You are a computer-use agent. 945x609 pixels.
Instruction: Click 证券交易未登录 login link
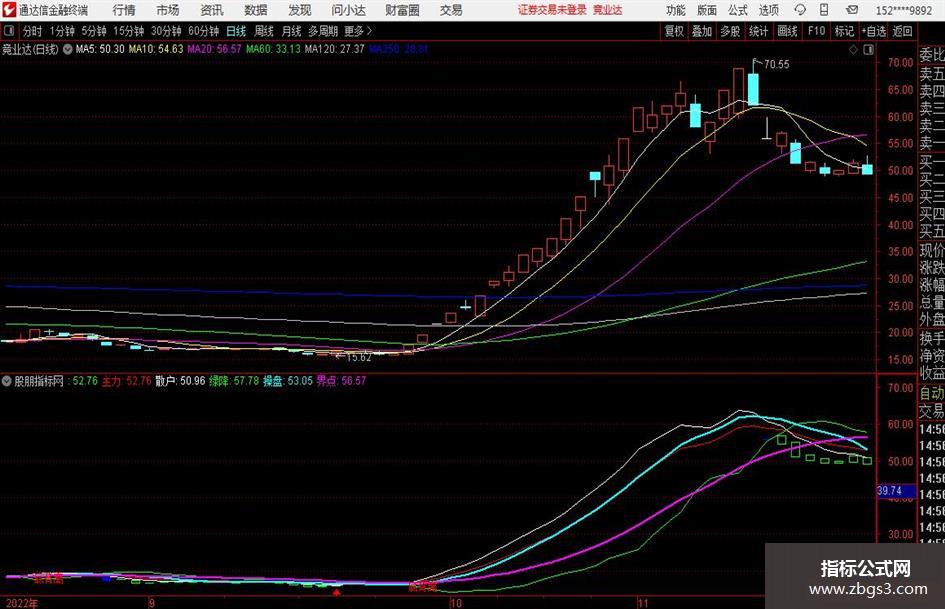click(552, 10)
